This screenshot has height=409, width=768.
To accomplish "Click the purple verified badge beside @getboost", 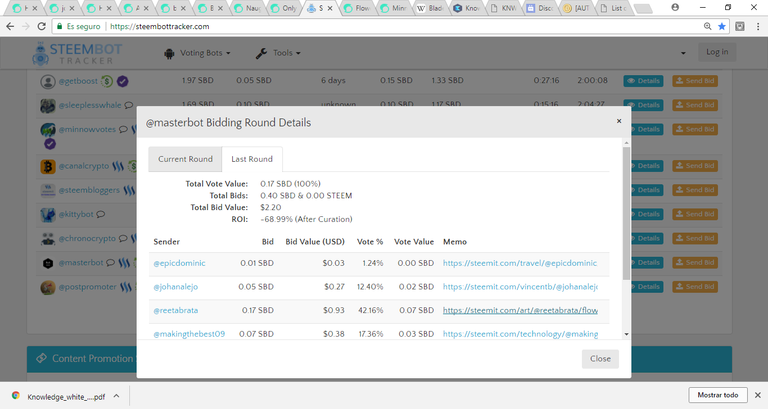I will (x=122, y=81).
